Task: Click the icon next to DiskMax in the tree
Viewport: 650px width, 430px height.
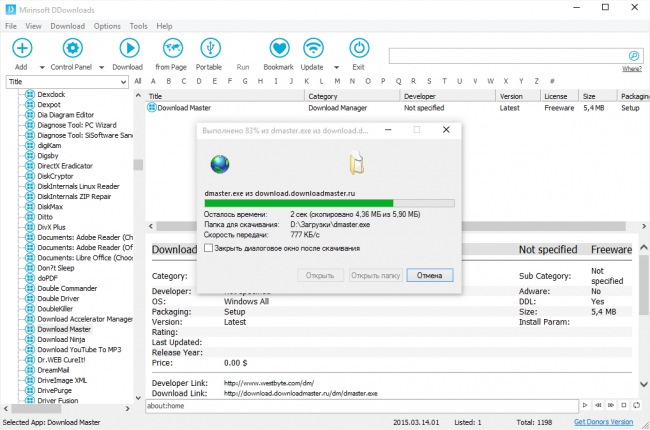Action: tap(30, 206)
